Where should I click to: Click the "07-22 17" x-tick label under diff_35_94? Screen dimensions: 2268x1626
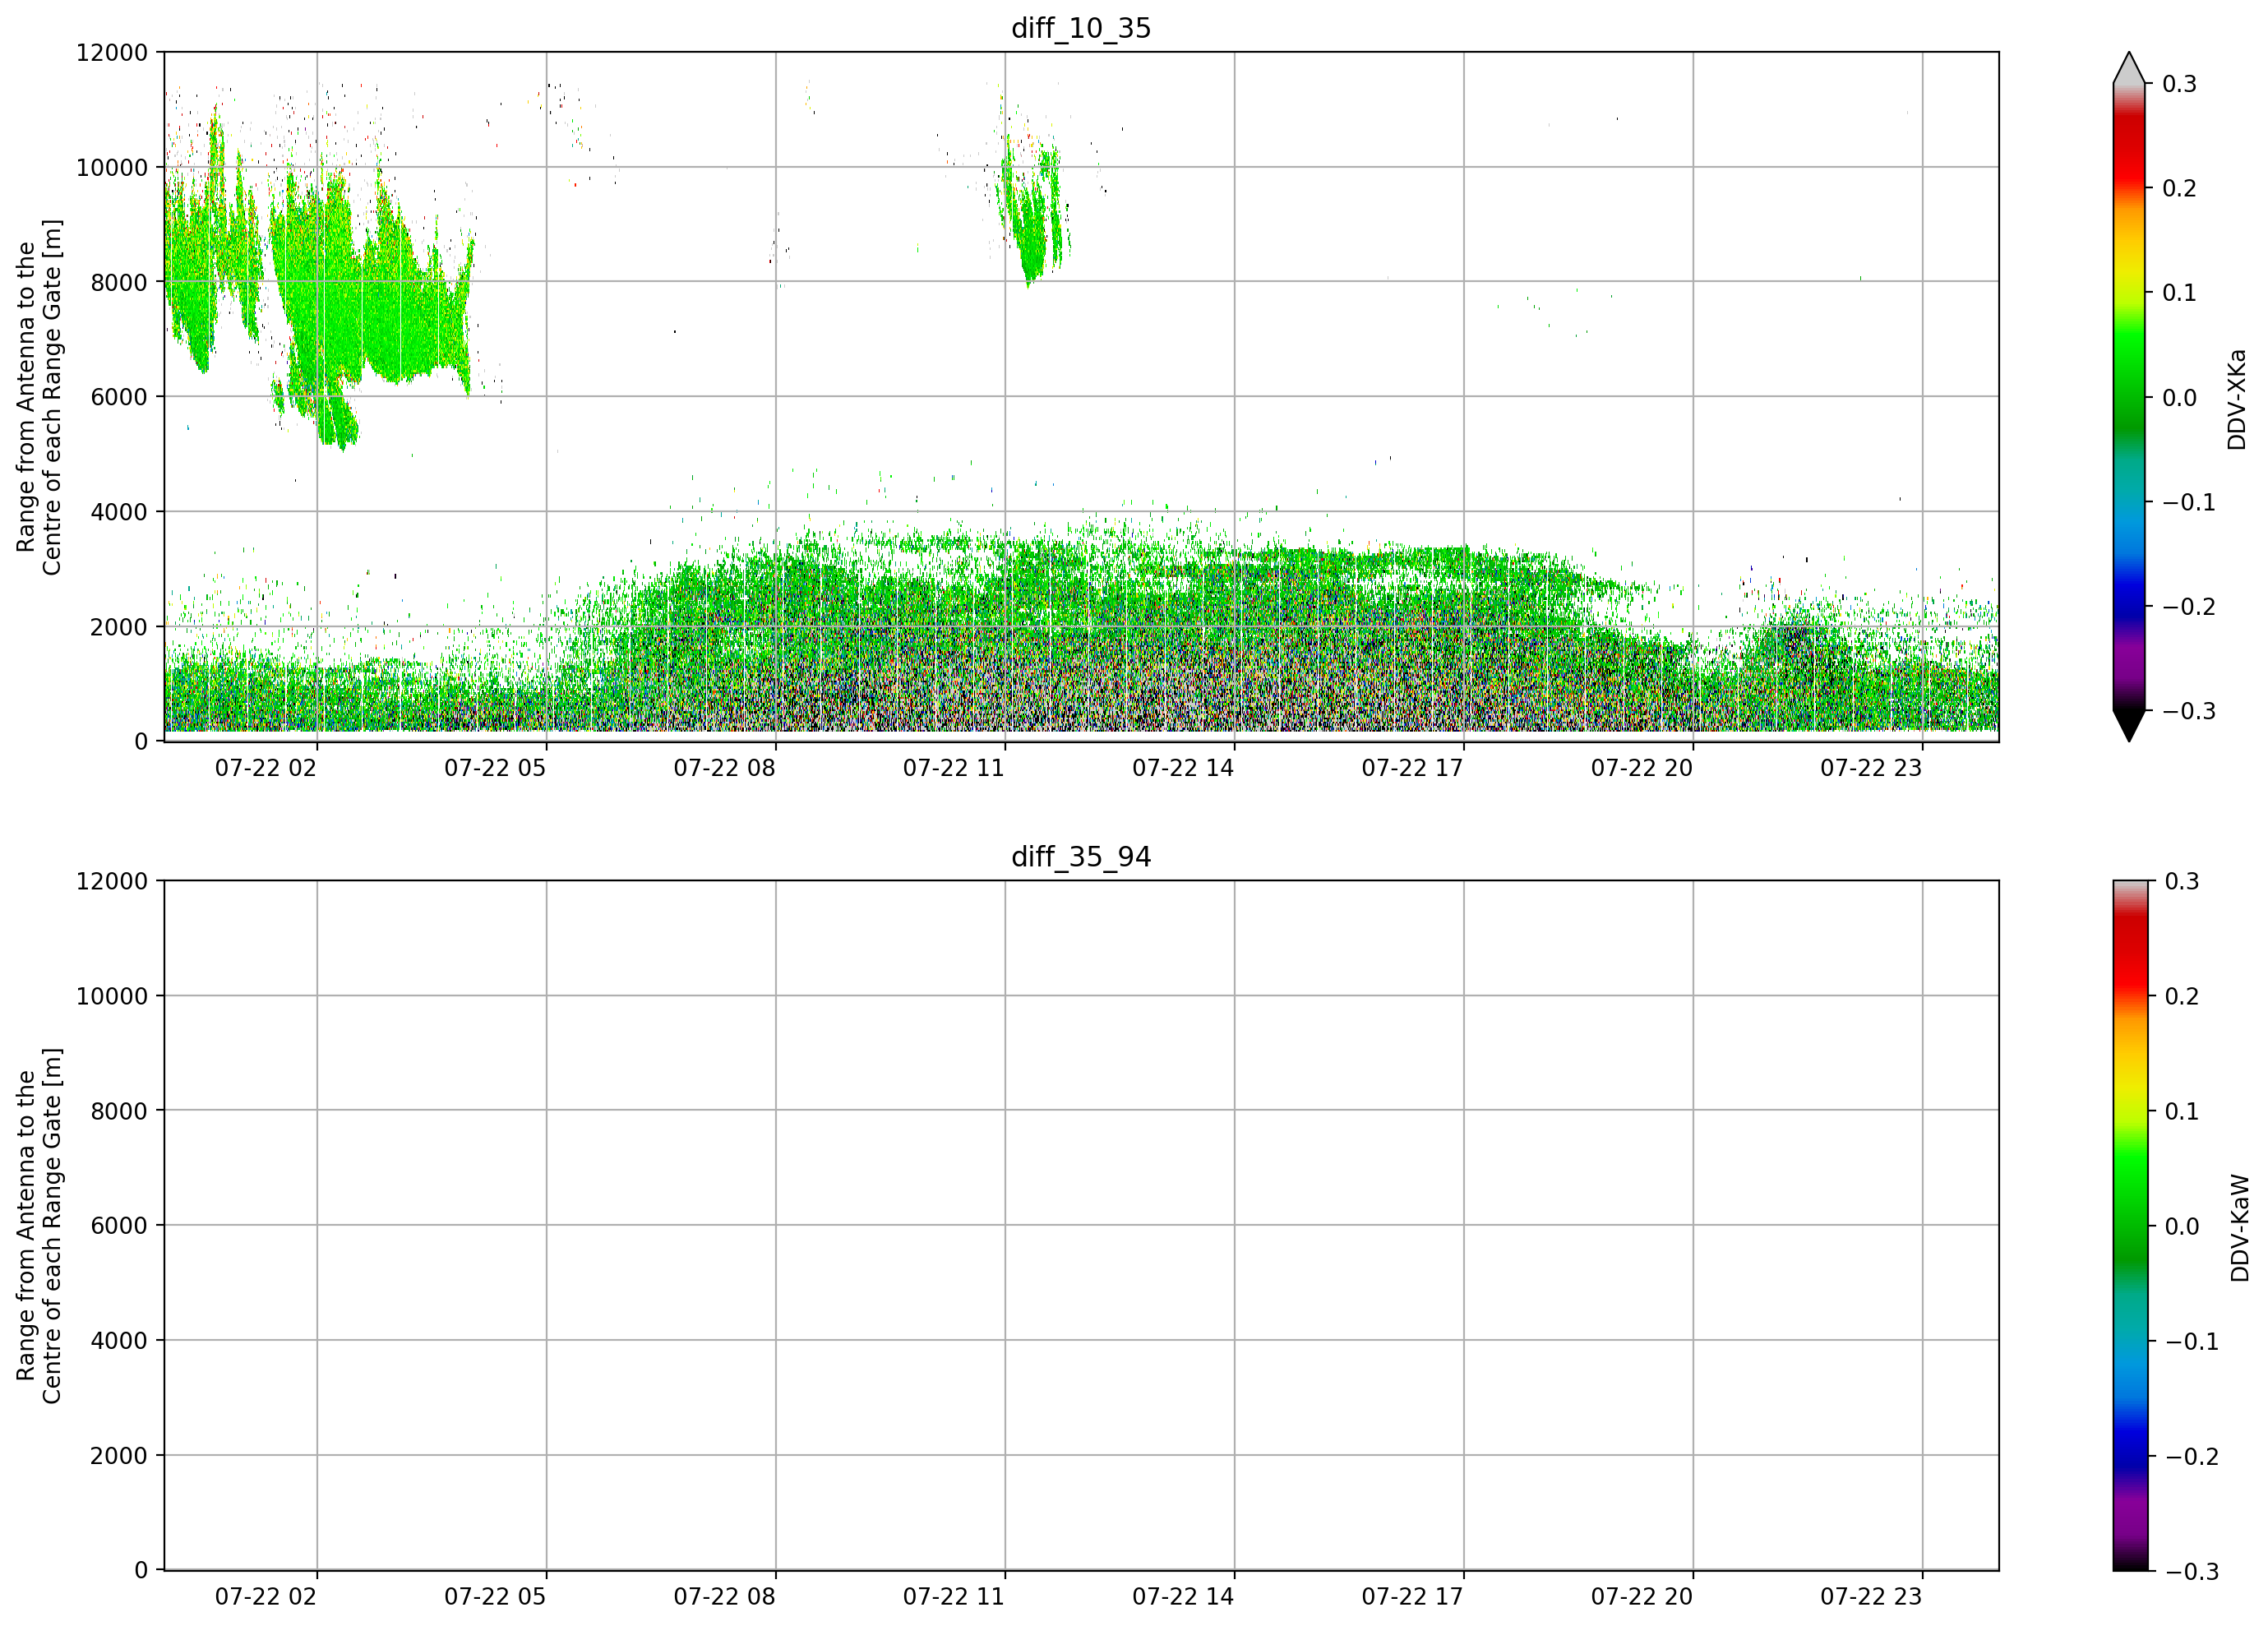coord(1412,1597)
